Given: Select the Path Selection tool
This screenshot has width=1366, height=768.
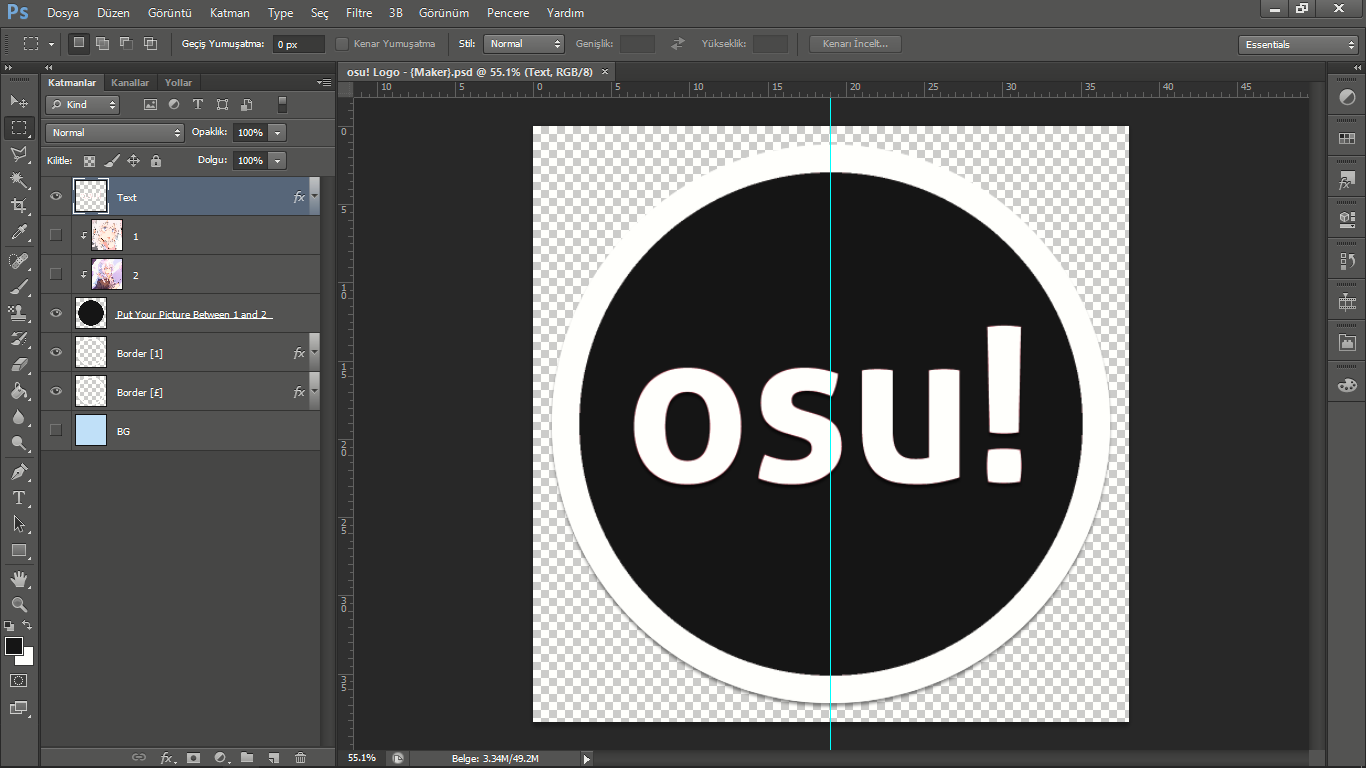Looking at the screenshot, I should [x=19, y=524].
